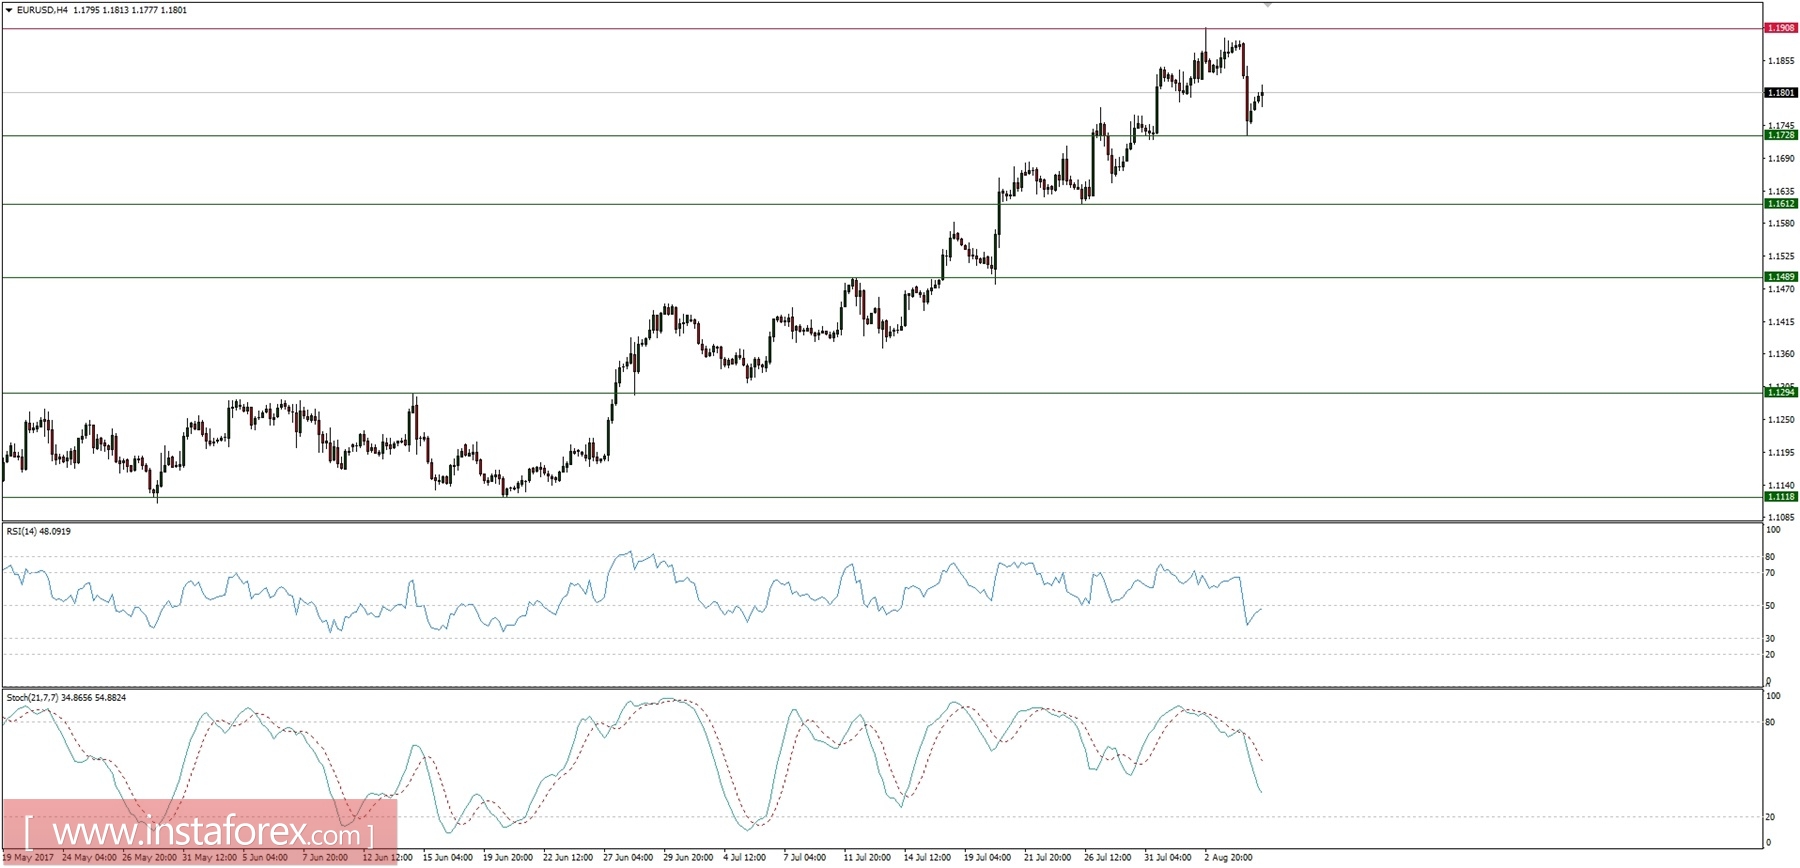Viewport: 1800px width, 868px height.
Task: Click the 30 level on RSI scale
Action: (1770, 638)
